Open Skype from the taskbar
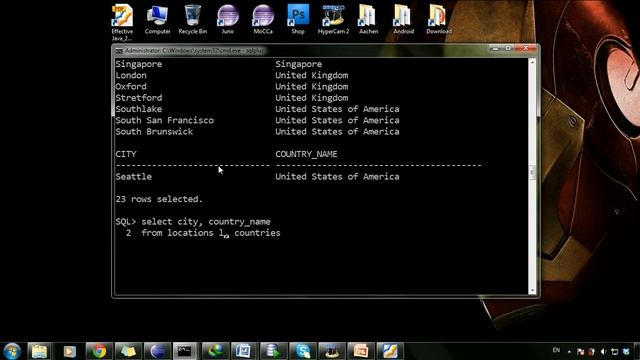640x360 pixels. 302,351
